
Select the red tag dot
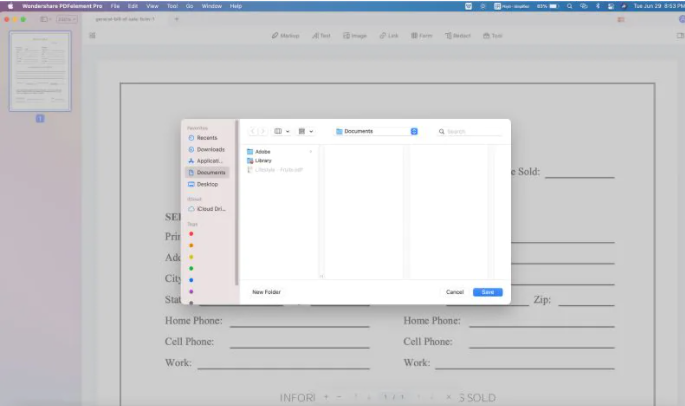(x=191, y=234)
